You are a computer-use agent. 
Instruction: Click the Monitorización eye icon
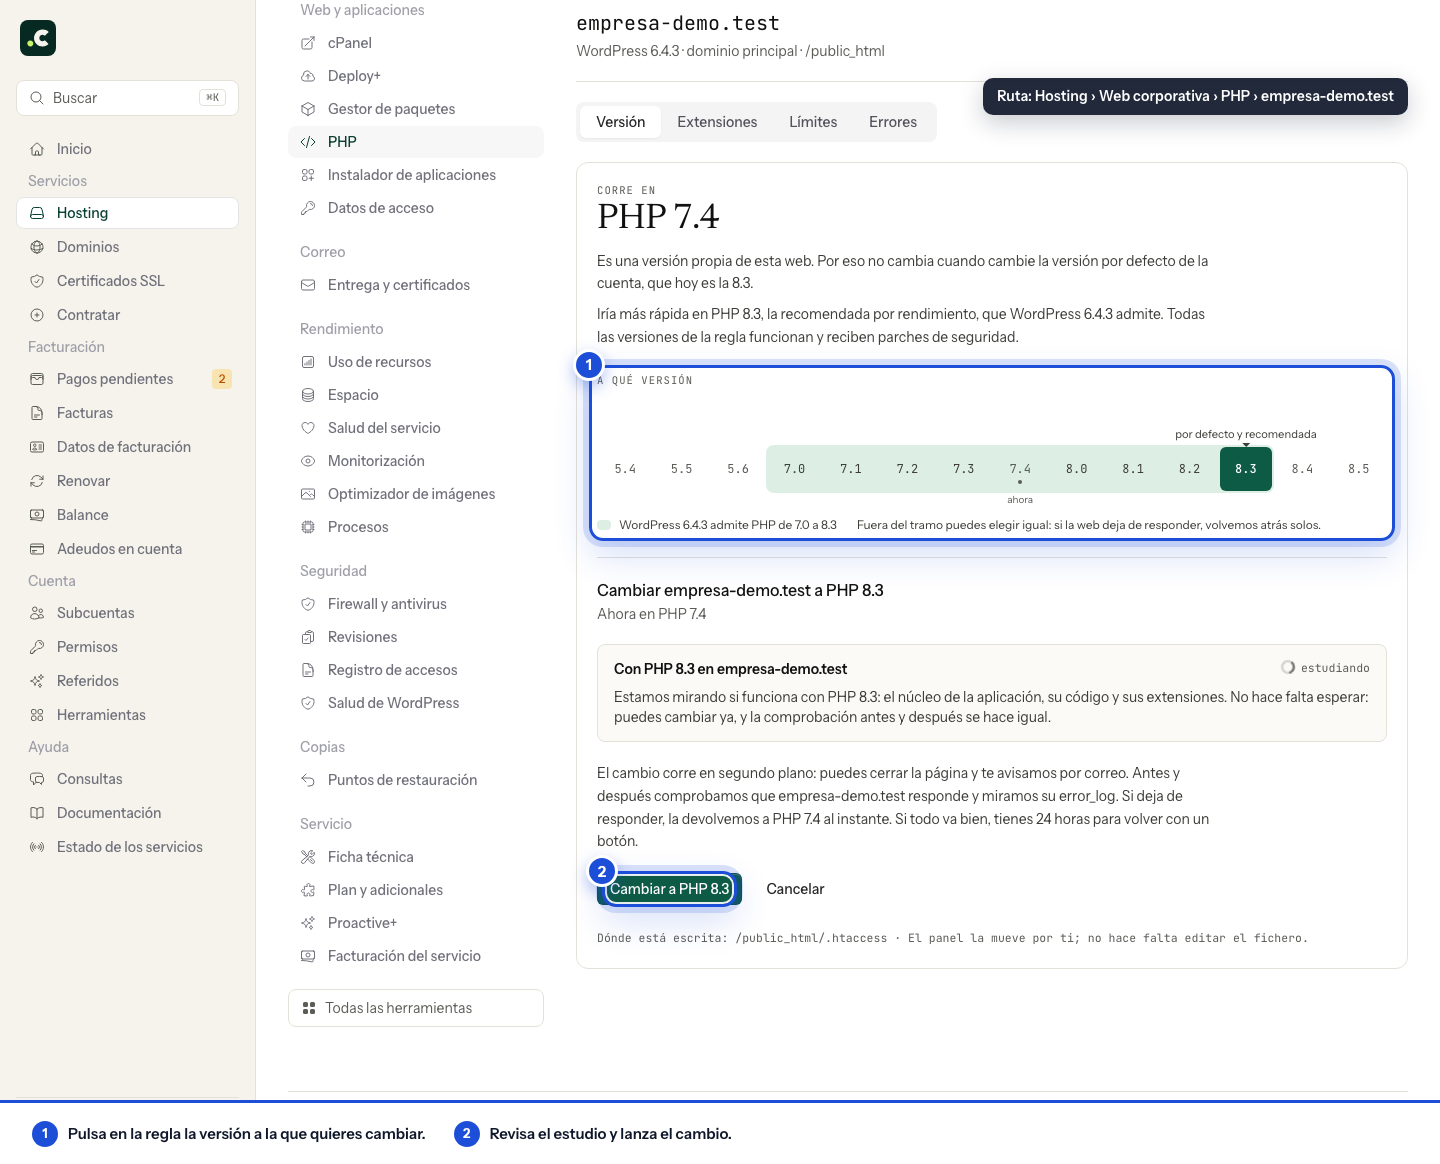coord(308,461)
